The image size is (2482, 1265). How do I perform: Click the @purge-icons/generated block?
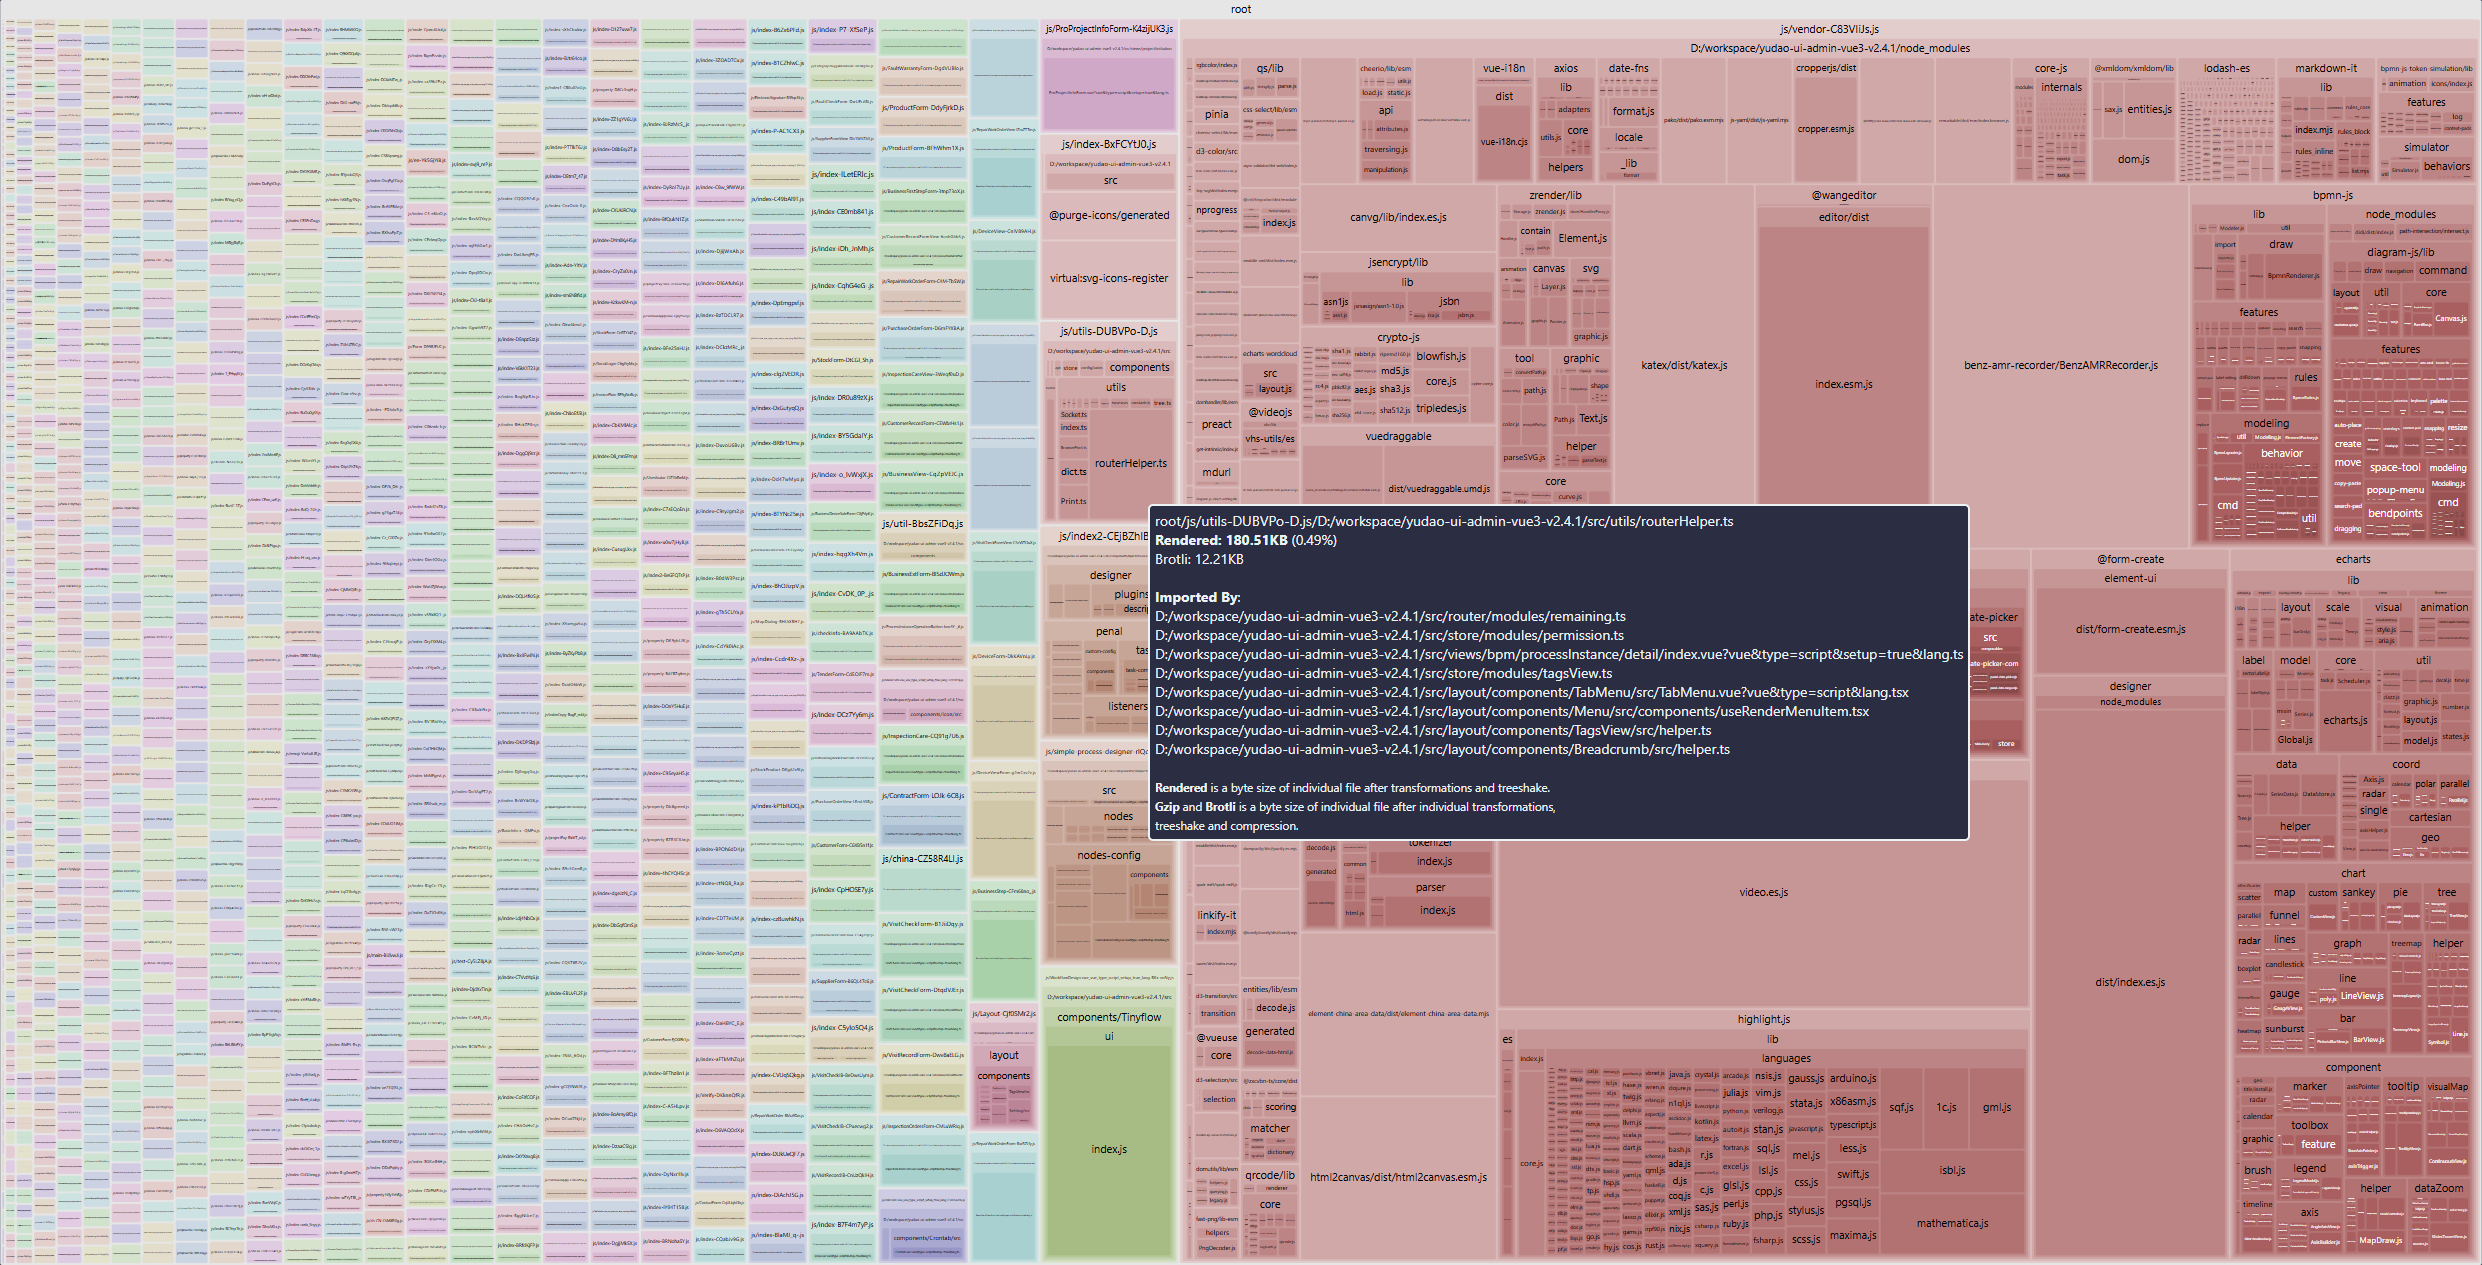1109,216
